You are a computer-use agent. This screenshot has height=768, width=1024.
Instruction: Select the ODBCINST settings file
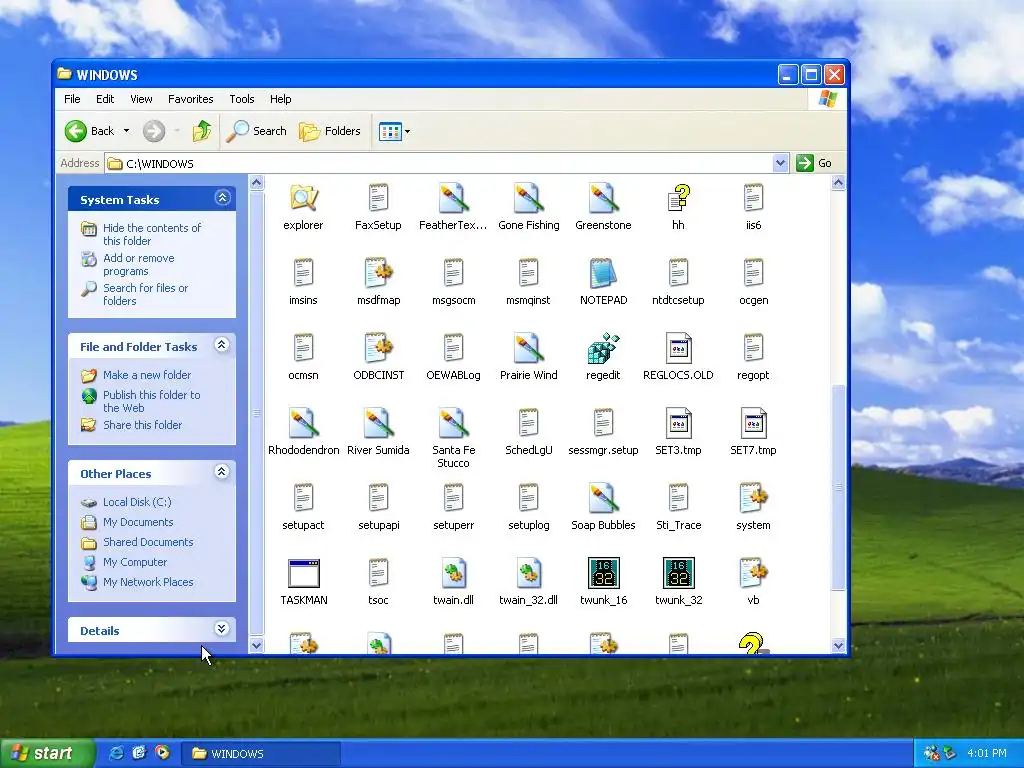pos(378,348)
